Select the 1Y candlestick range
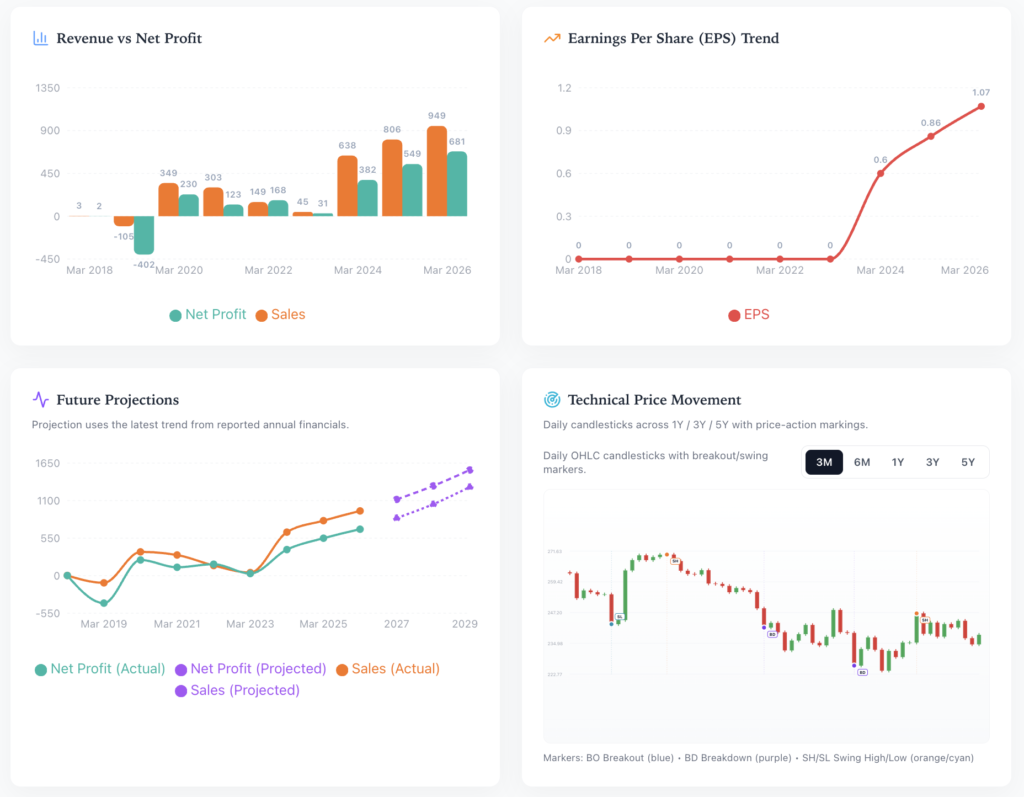The image size is (1024, 797). [x=898, y=462]
